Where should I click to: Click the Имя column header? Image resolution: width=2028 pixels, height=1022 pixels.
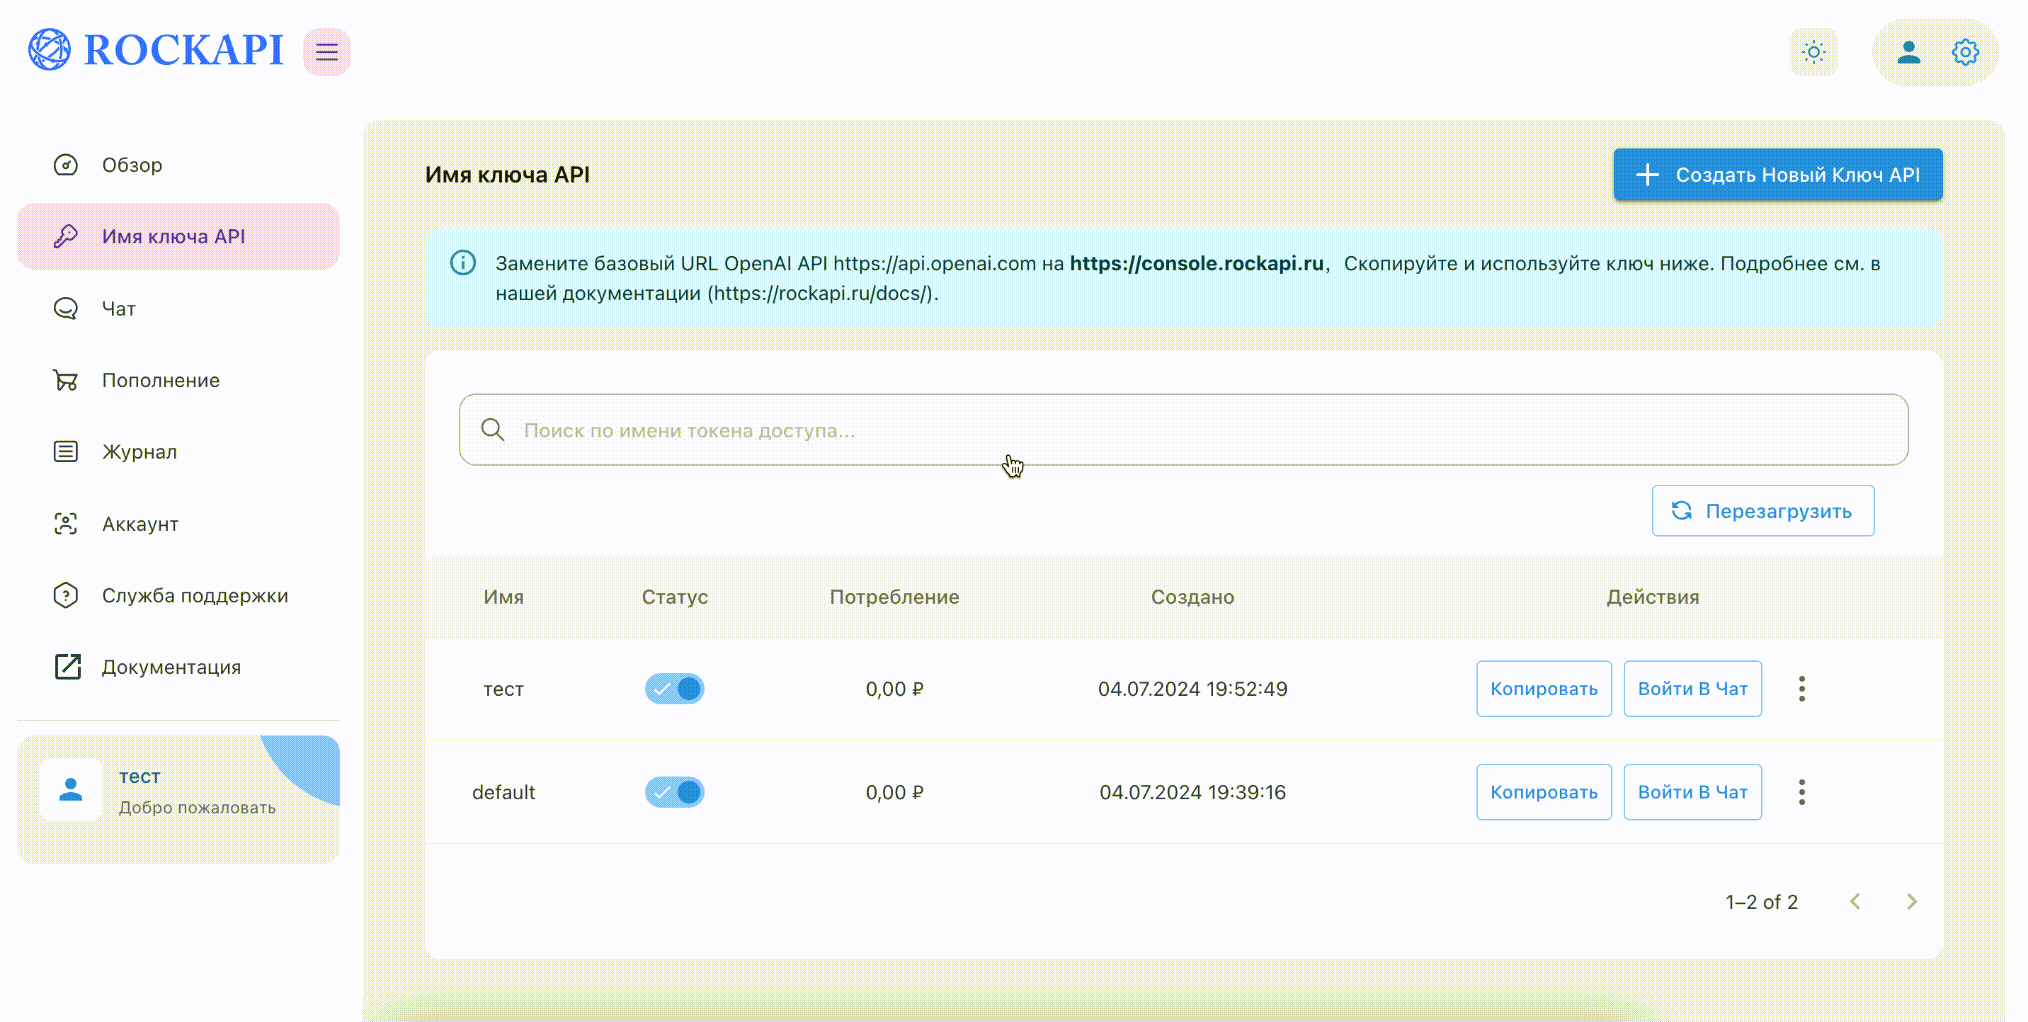(x=504, y=597)
